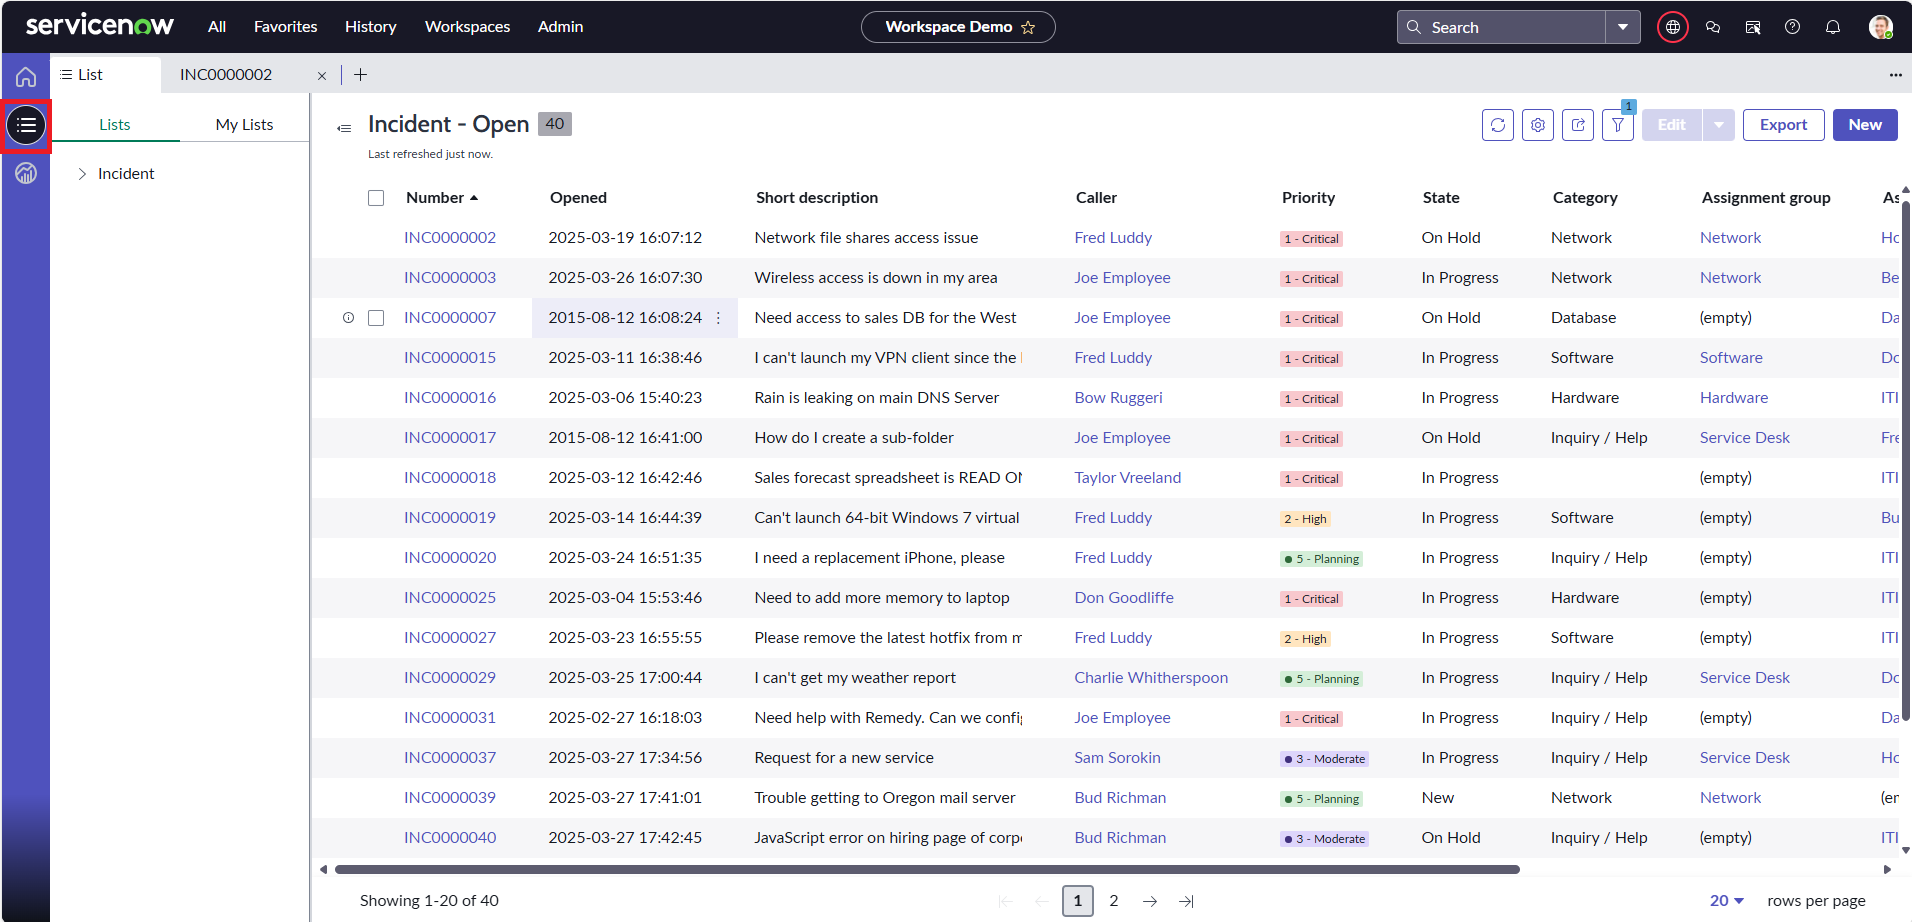Screen dimensions: 1912x922
Task: Click the globe scope icon
Action: 1672,27
